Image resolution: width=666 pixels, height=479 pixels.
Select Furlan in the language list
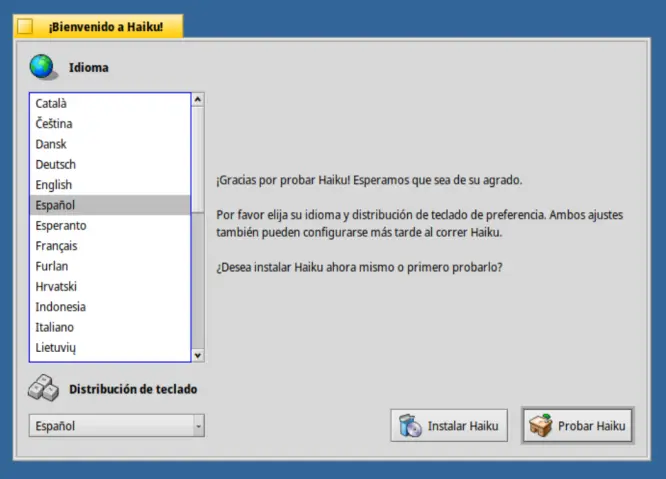(110, 266)
